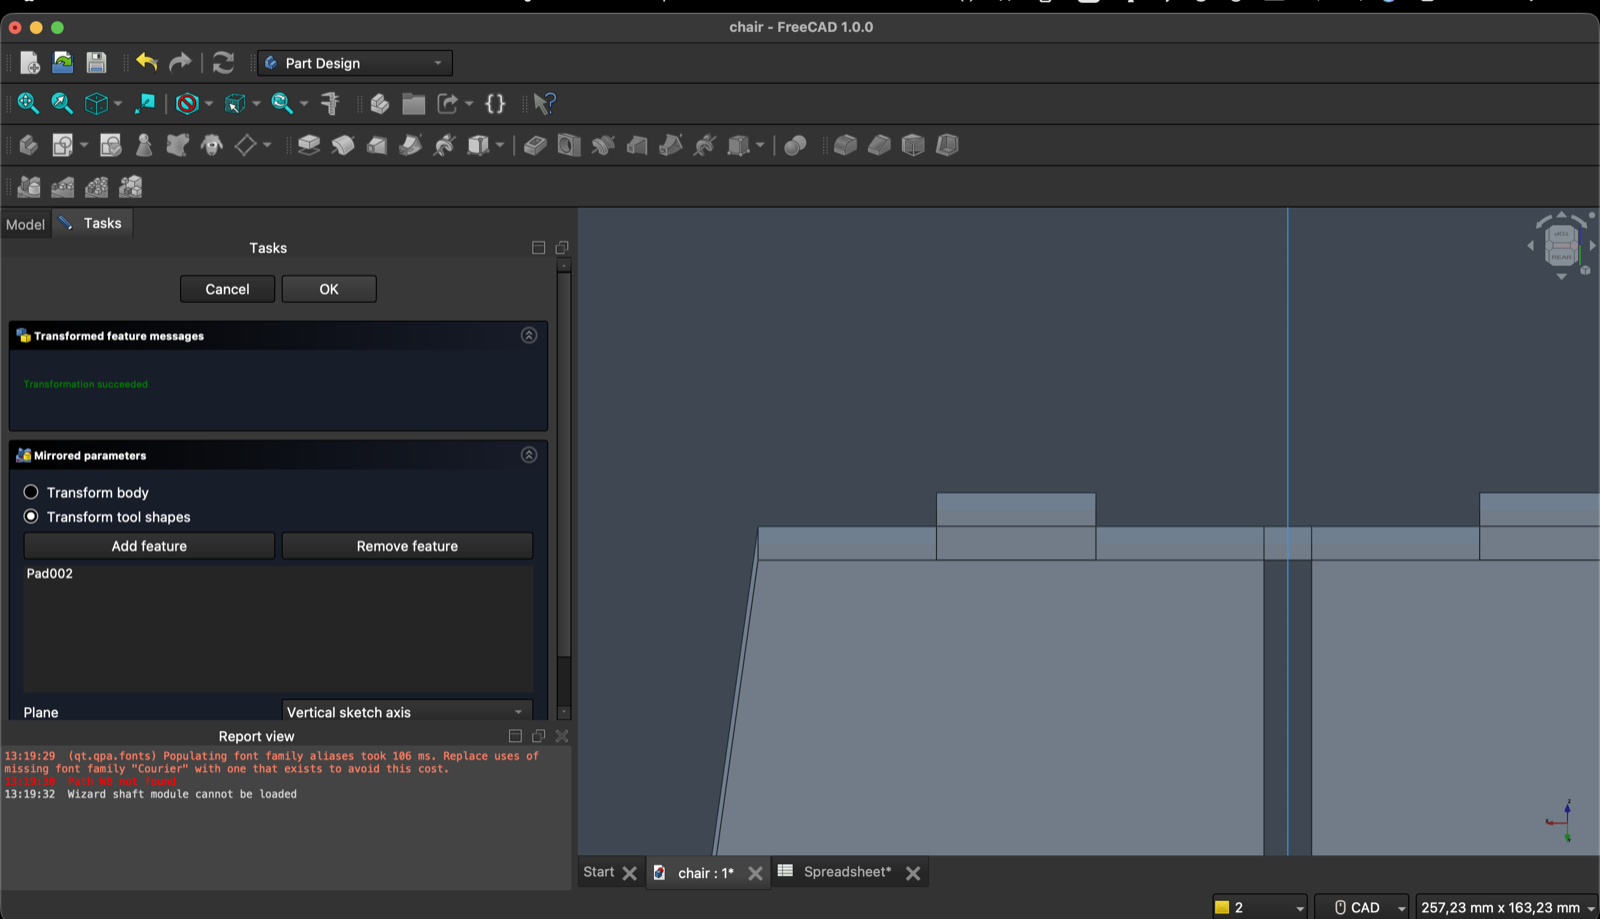
Task: Switch to the Model tab
Action: (26, 224)
